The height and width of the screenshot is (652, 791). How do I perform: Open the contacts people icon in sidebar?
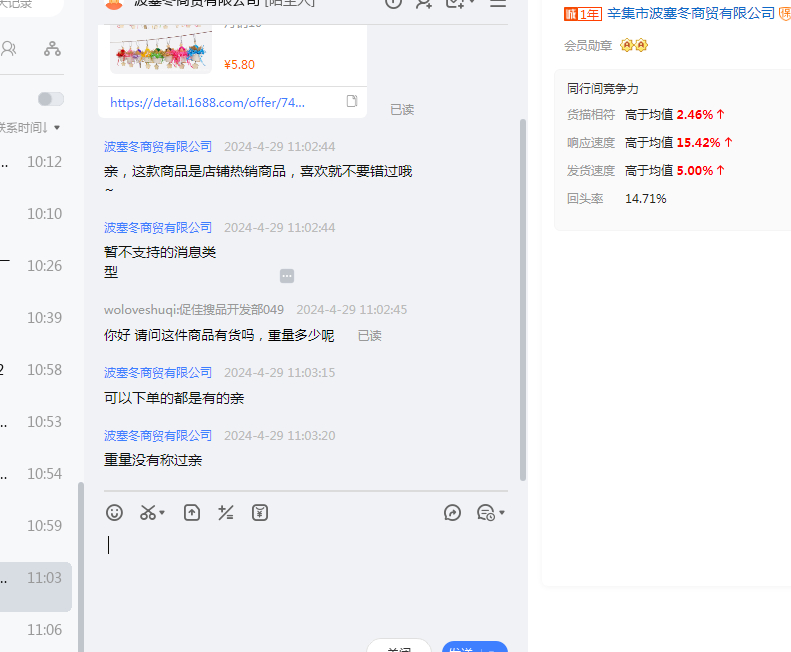pos(9,48)
